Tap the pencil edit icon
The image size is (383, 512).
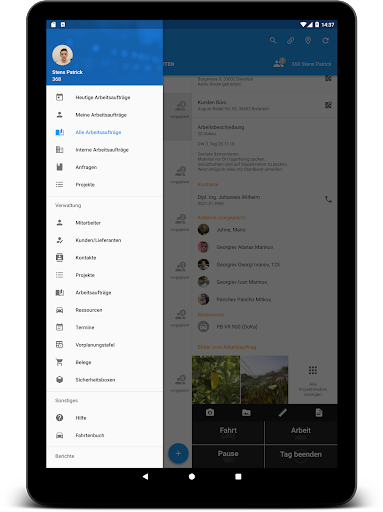coord(283,413)
